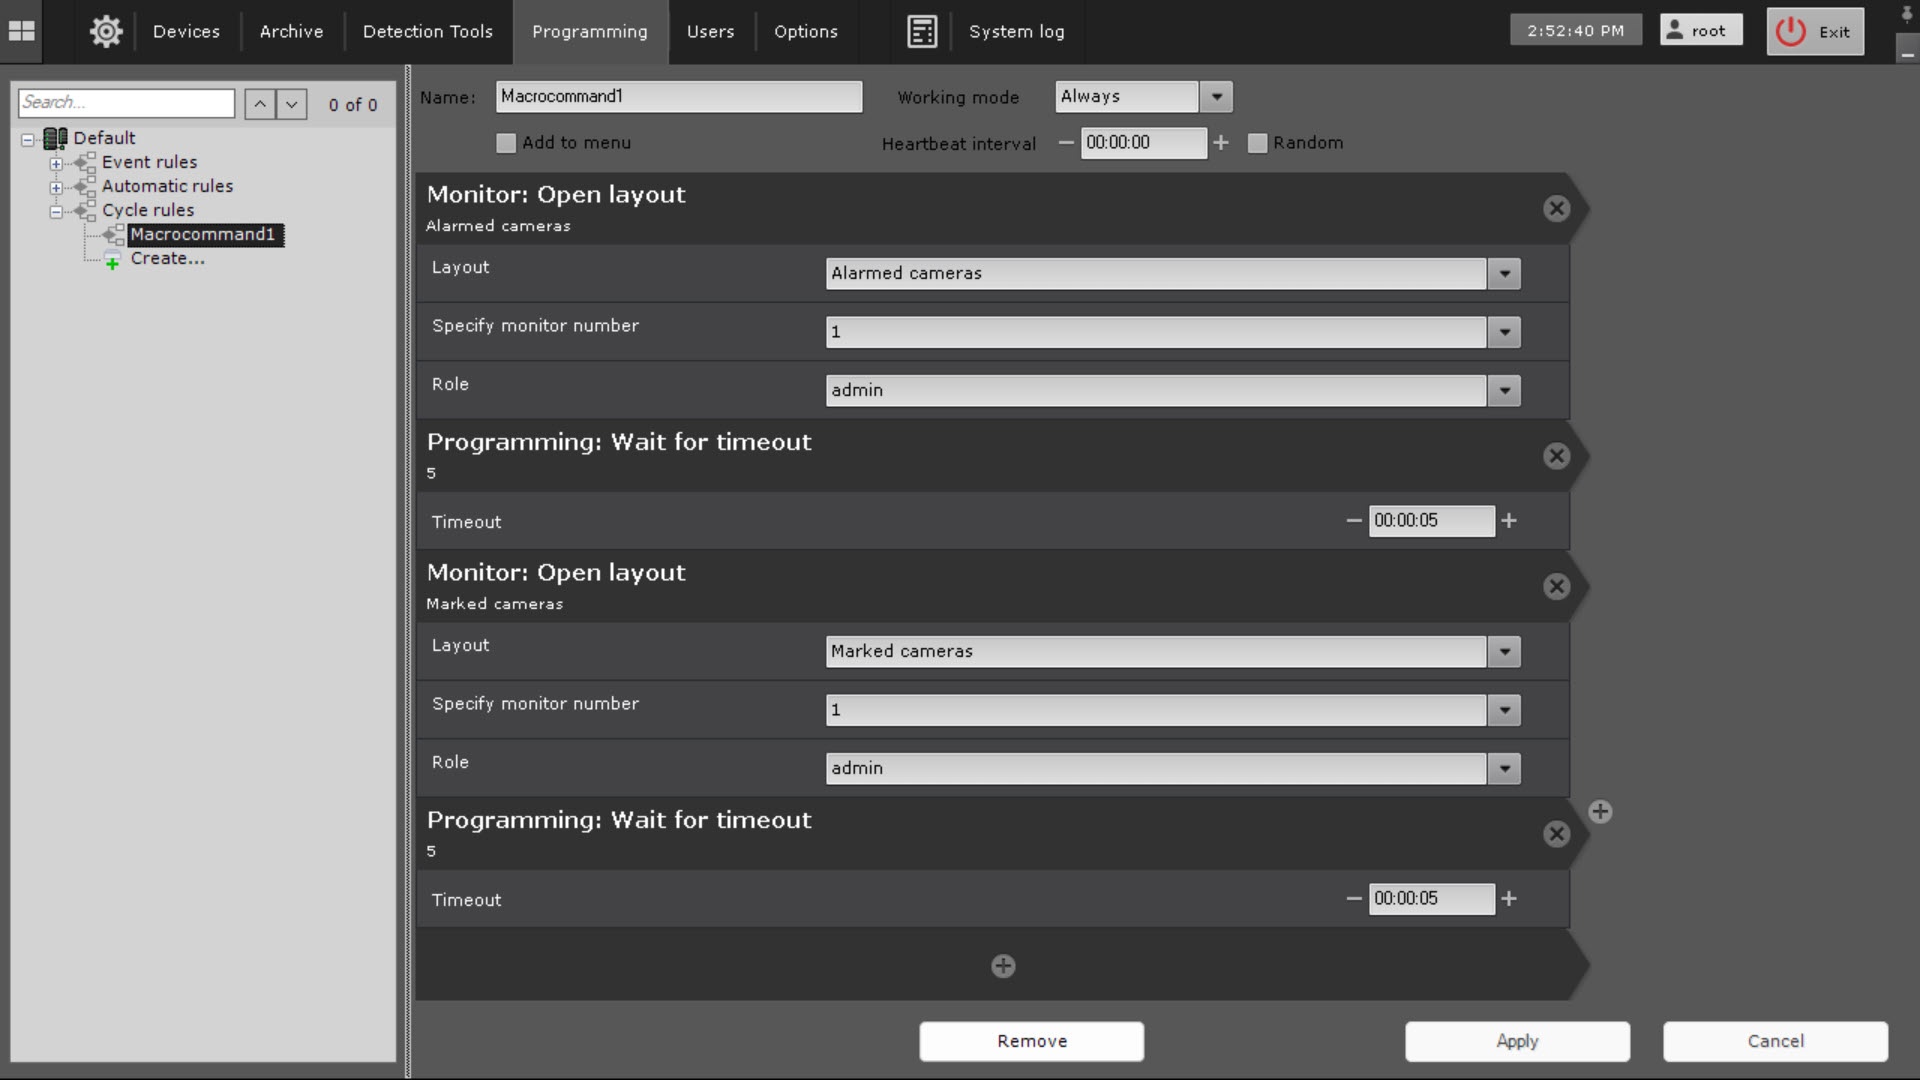Jump to previous search result
The height and width of the screenshot is (1080, 1920).
pyautogui.click(x=259, y=104)
